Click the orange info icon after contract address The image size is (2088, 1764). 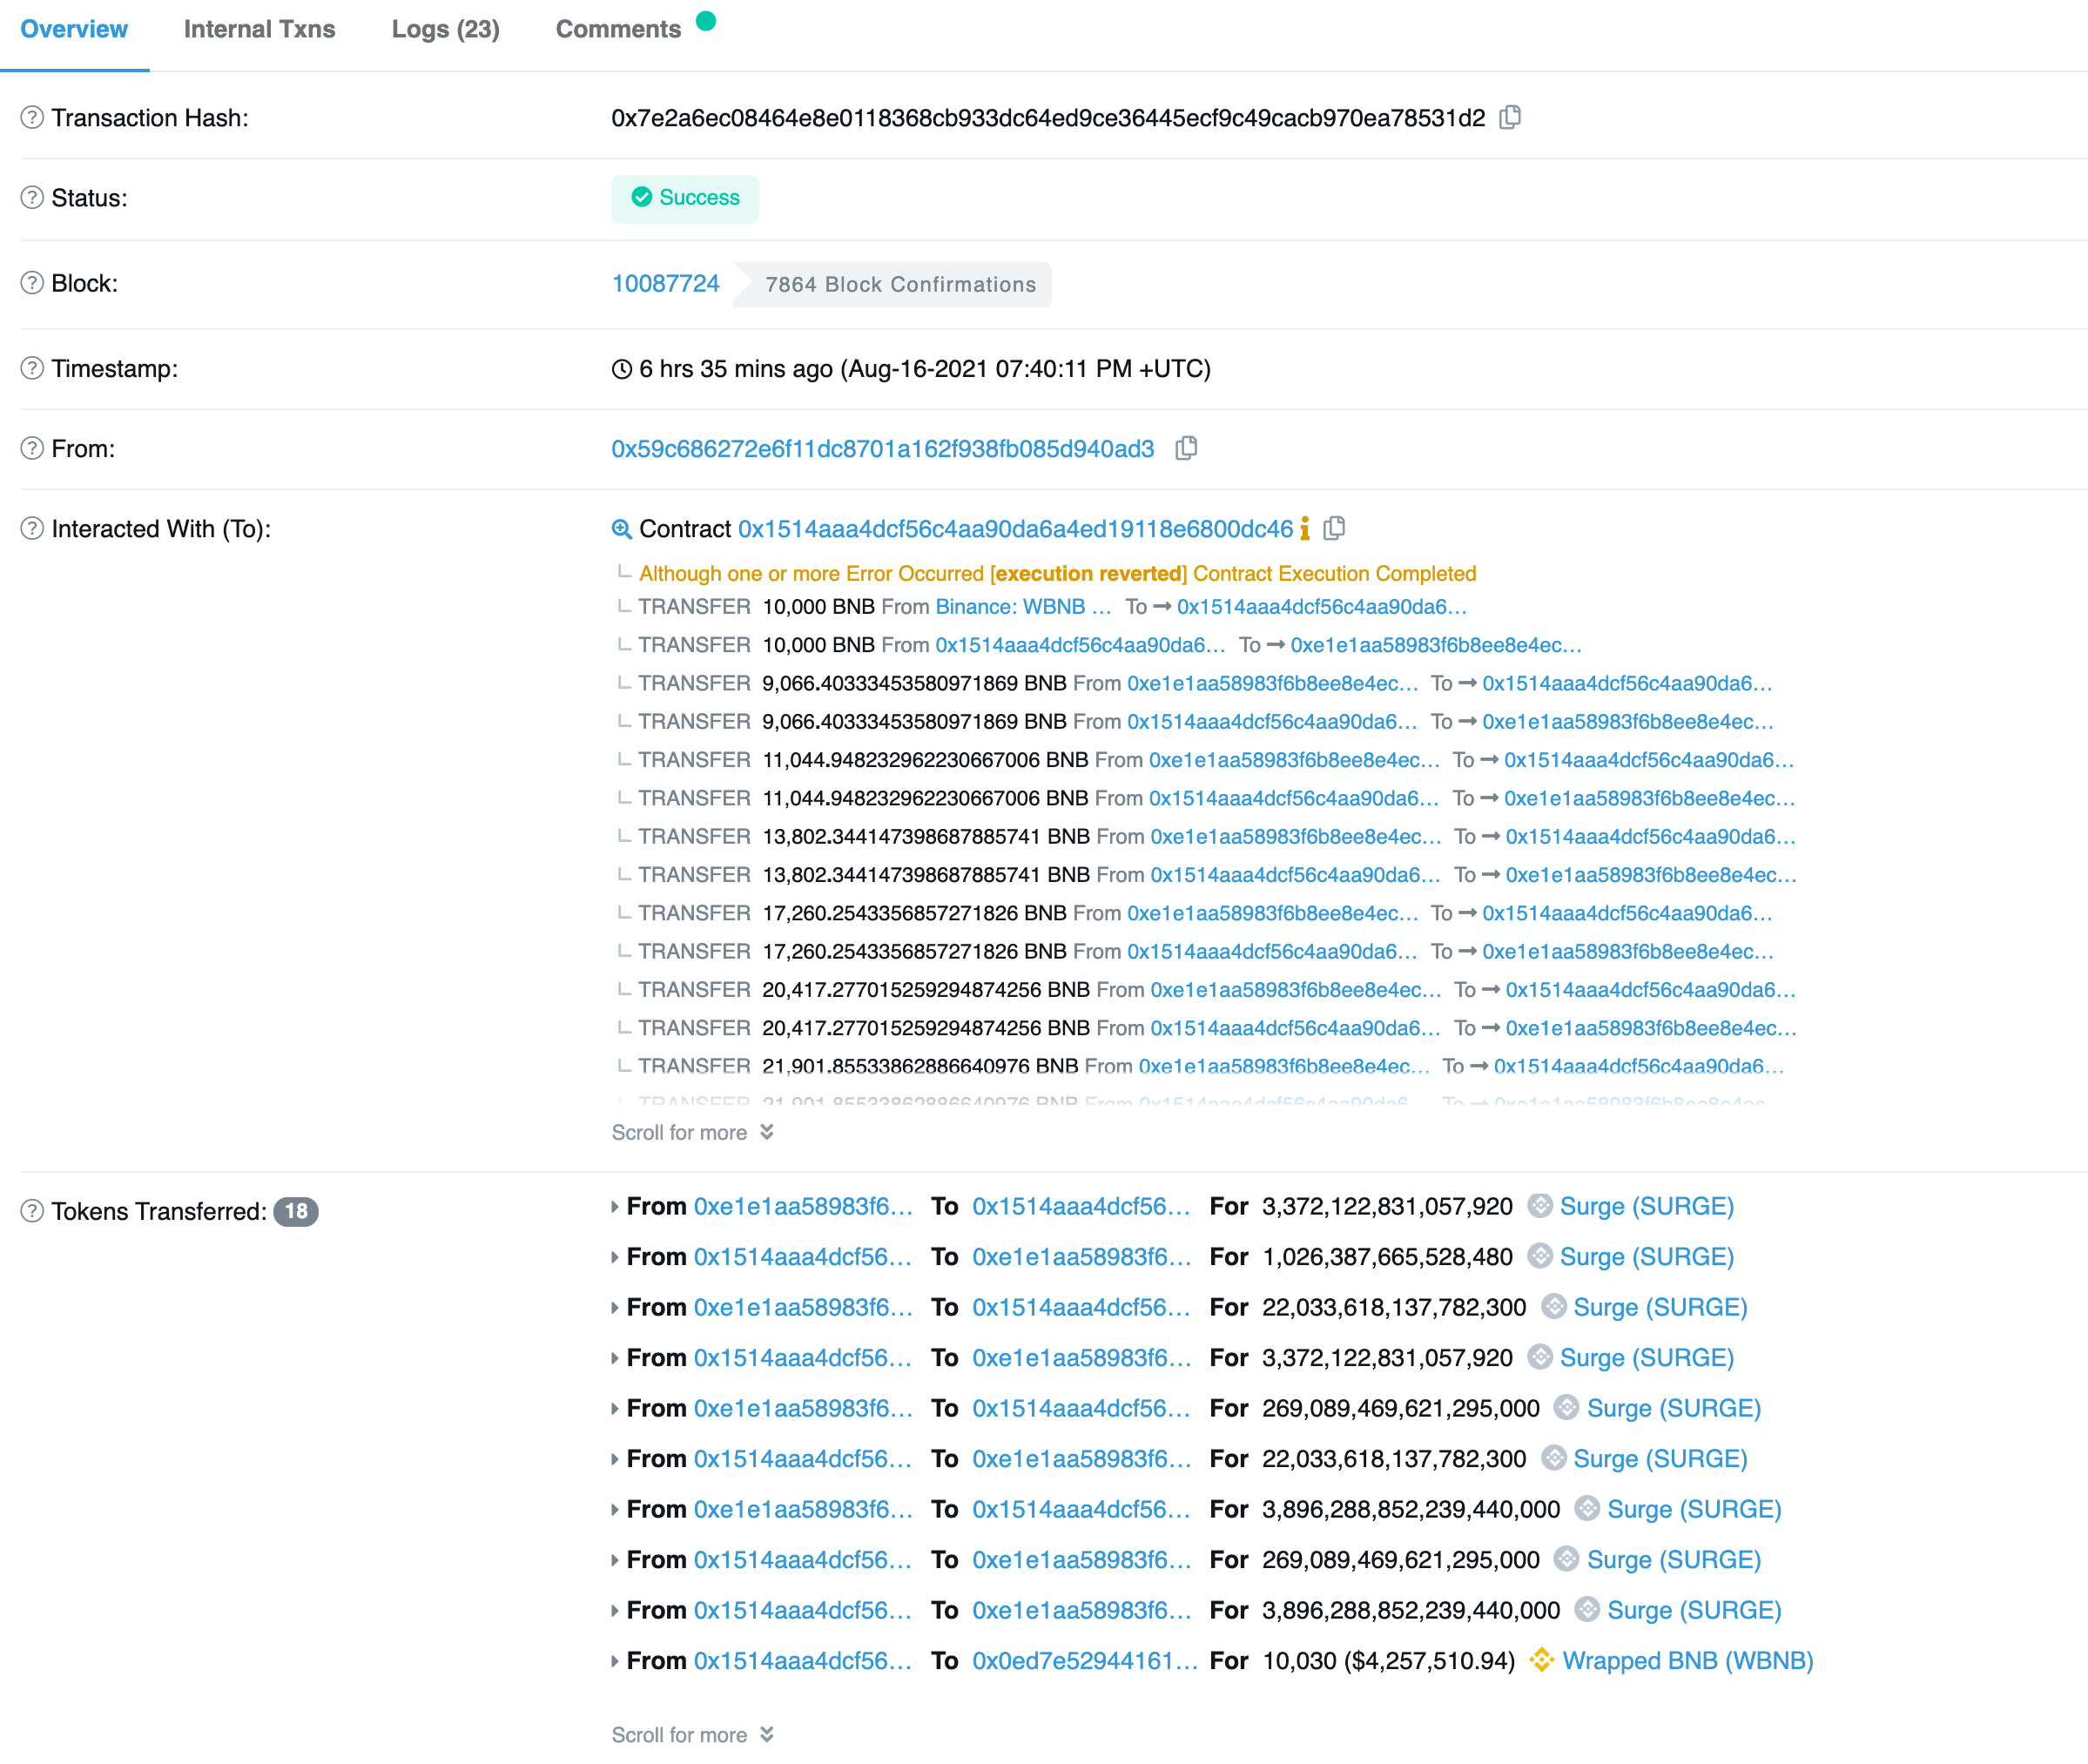click(1304, 528)
